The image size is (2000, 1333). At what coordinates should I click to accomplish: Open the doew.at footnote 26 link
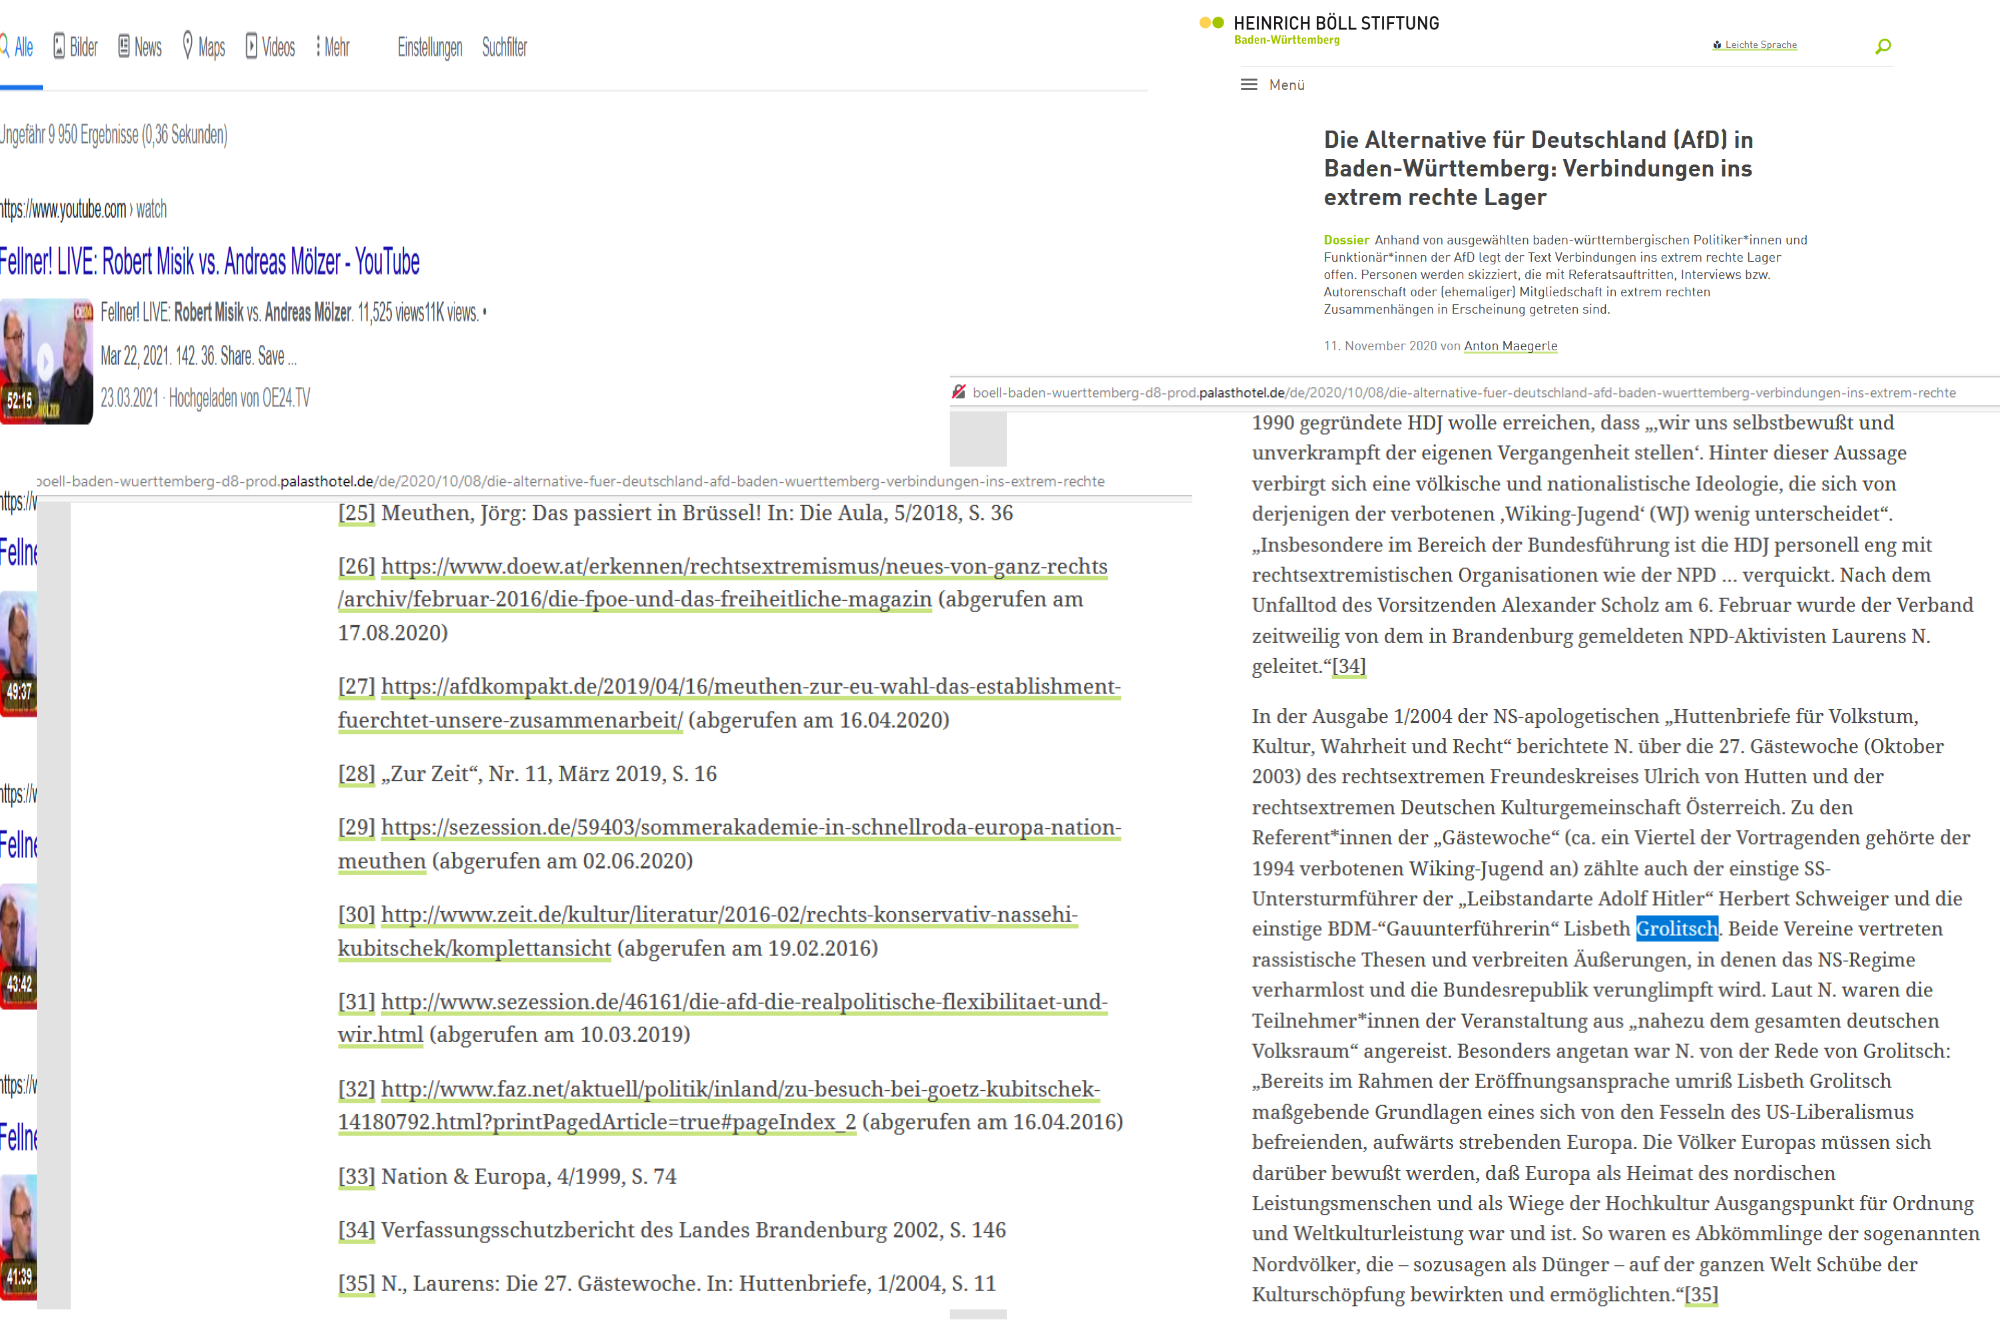744,567
